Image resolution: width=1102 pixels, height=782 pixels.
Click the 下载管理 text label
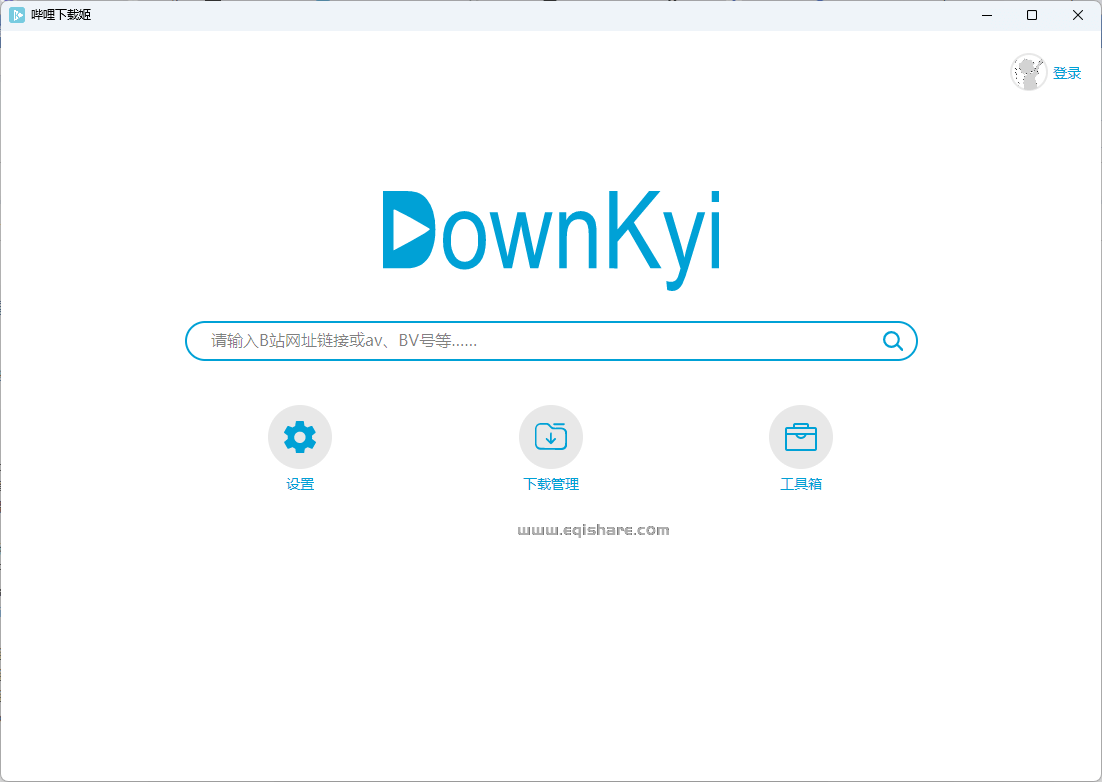tap(550, 483)
